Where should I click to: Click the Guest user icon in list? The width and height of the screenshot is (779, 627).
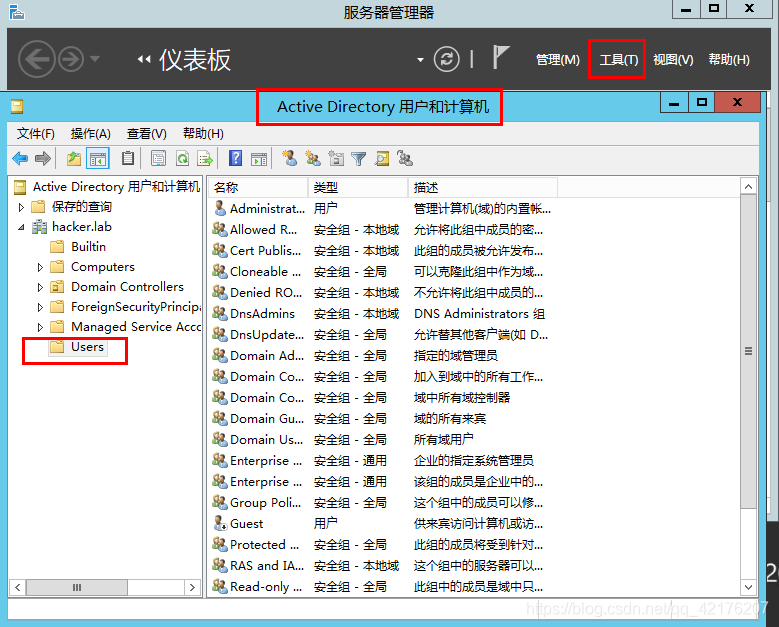[x=220, y=523]
